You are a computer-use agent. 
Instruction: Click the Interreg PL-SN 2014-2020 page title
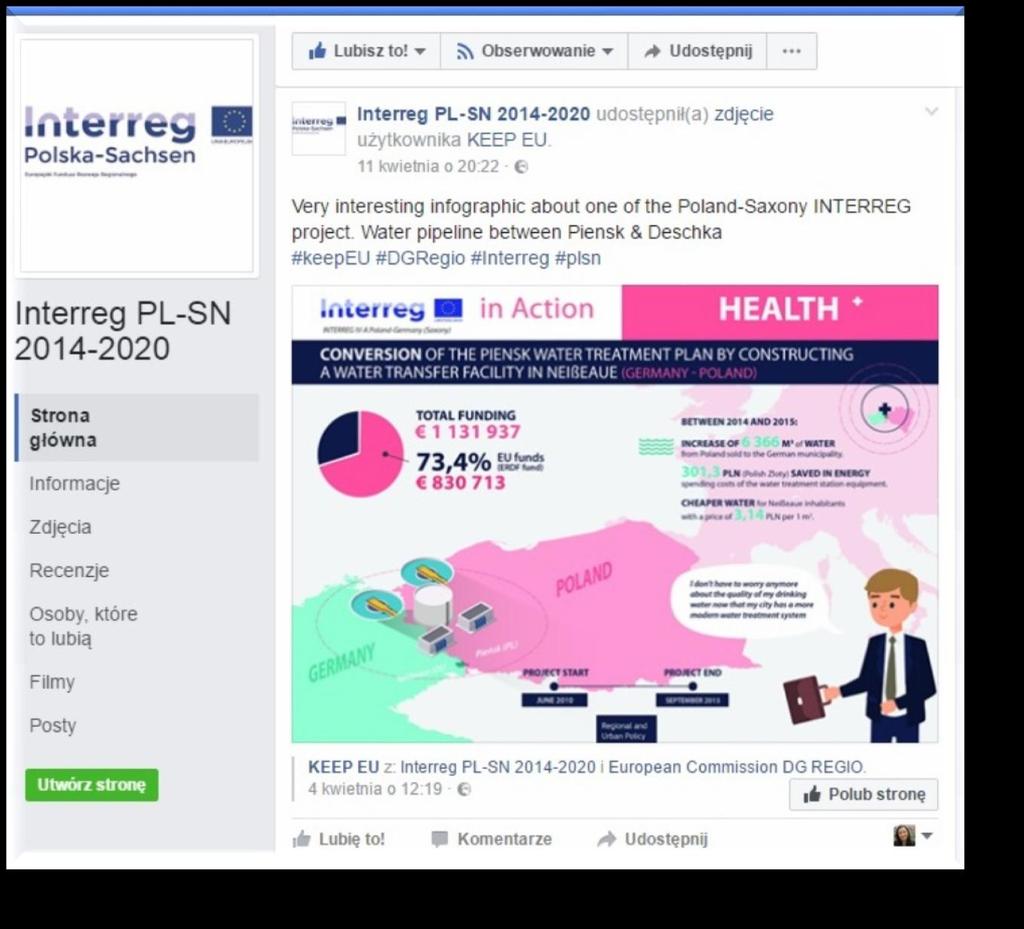[123, 331]
